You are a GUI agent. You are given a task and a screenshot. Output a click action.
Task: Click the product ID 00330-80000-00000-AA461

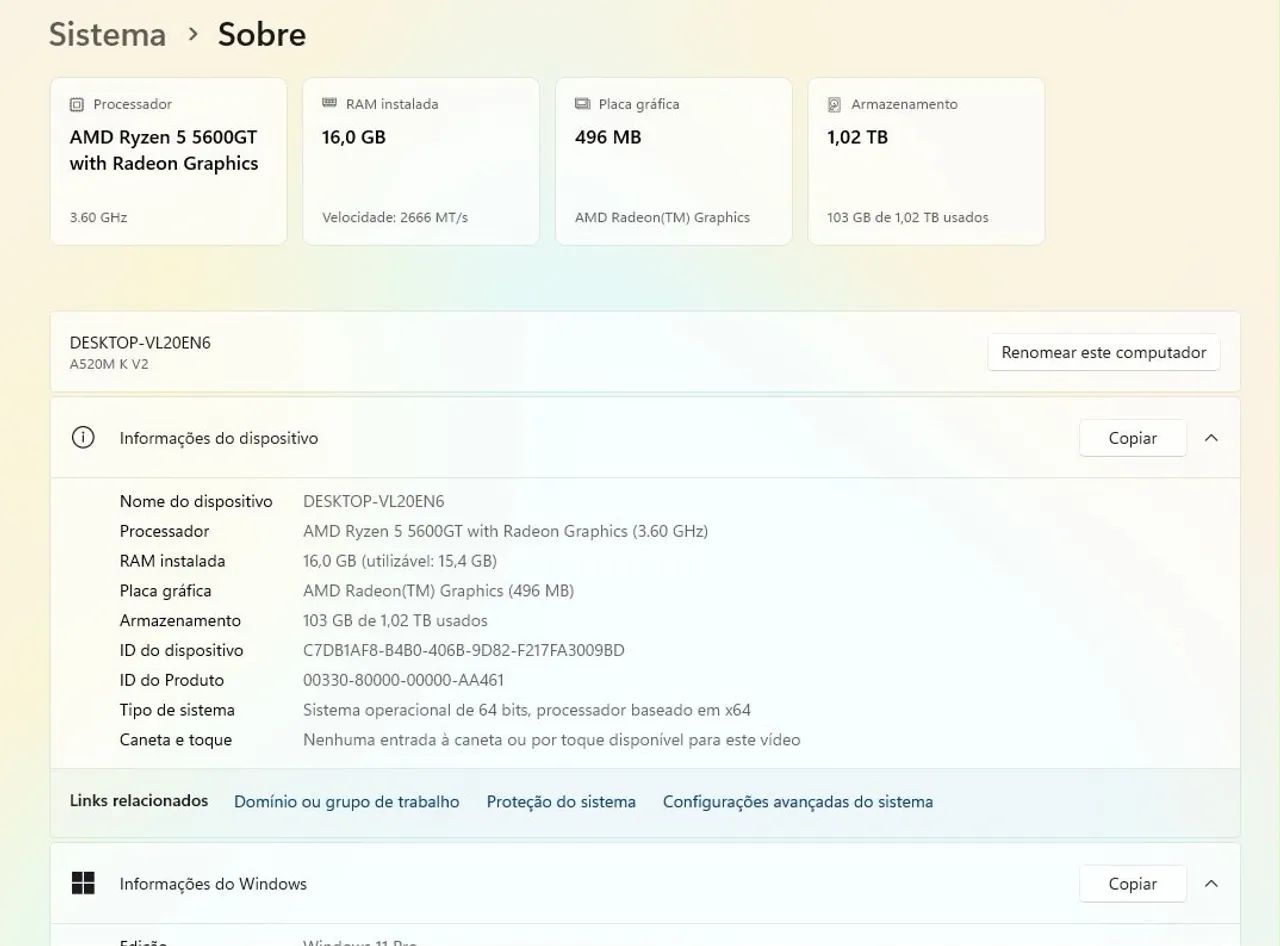pos(404,681)
